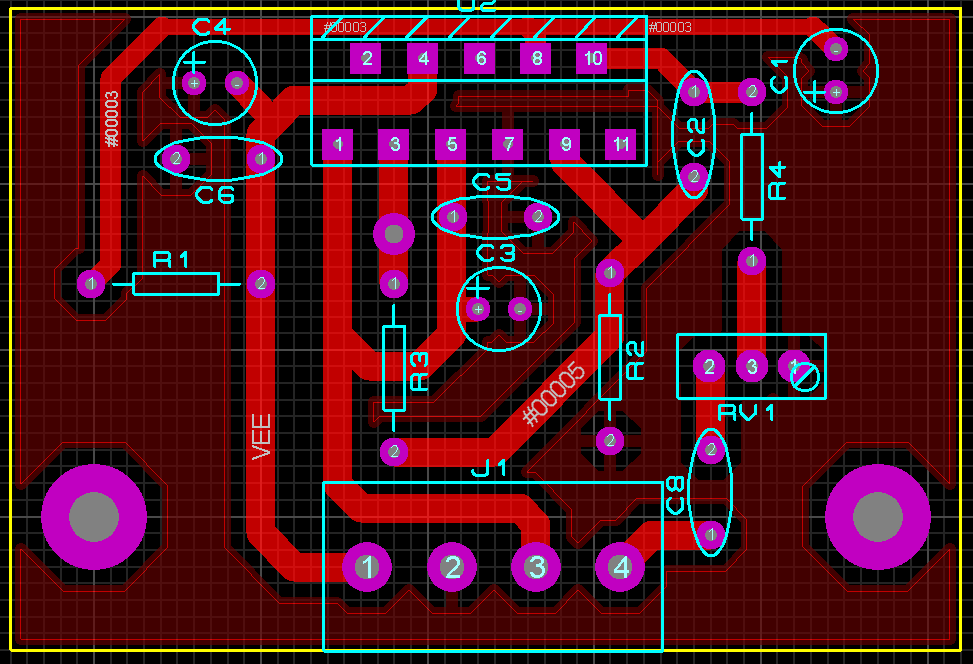Select pin 2 of connector J1

[452, 567]
